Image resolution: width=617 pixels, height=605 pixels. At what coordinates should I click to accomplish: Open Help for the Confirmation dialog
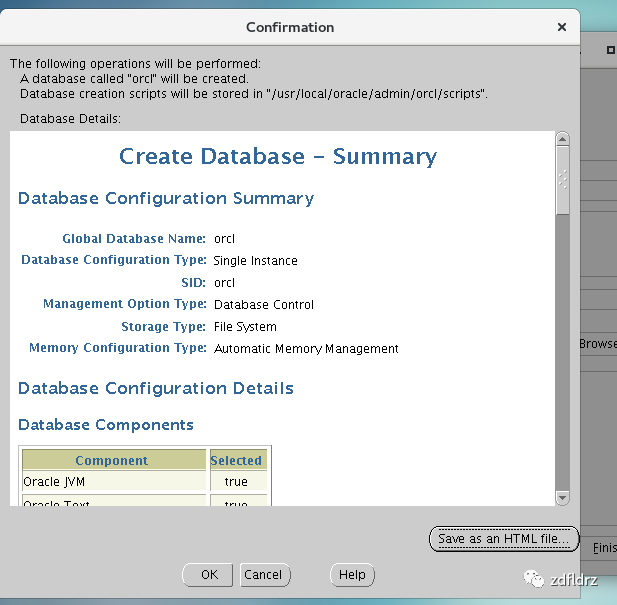(352, 575)
